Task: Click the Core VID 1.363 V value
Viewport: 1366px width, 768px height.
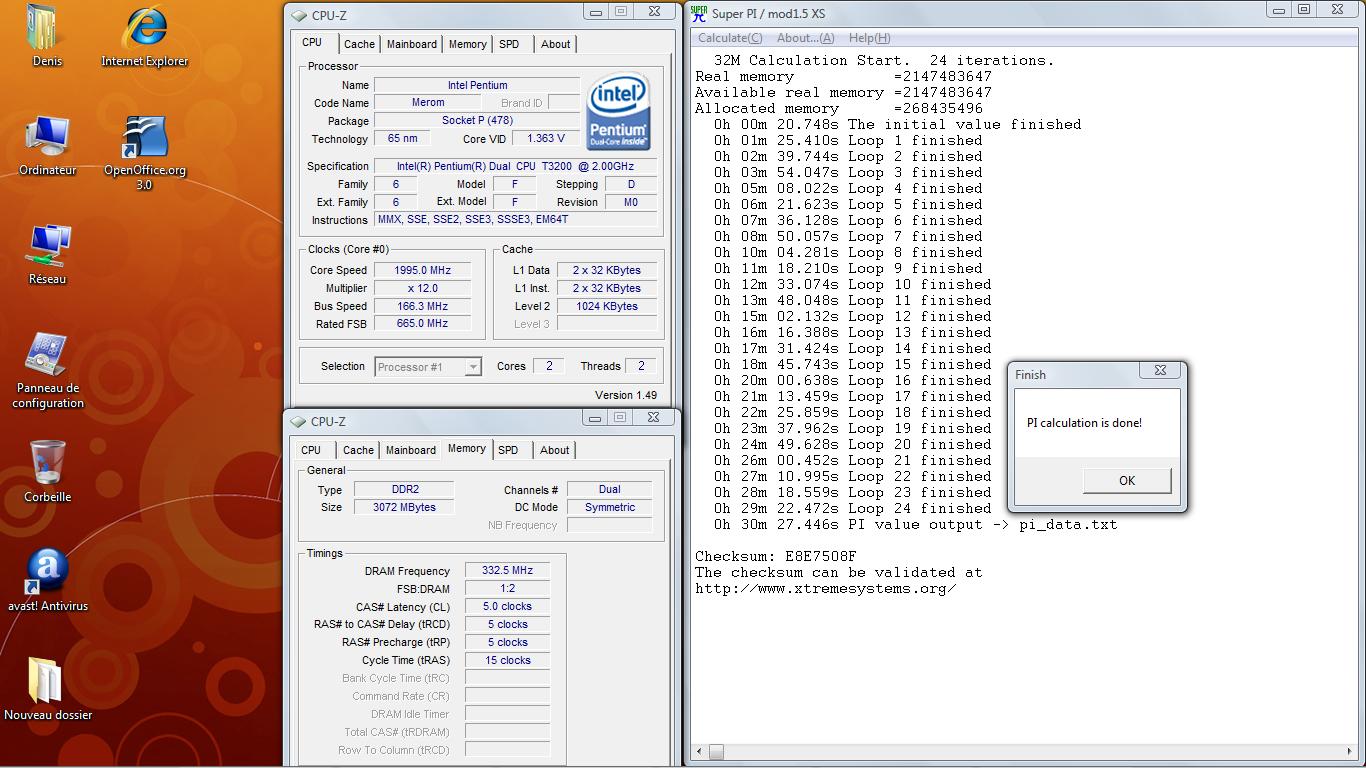Action: (544, 139)
